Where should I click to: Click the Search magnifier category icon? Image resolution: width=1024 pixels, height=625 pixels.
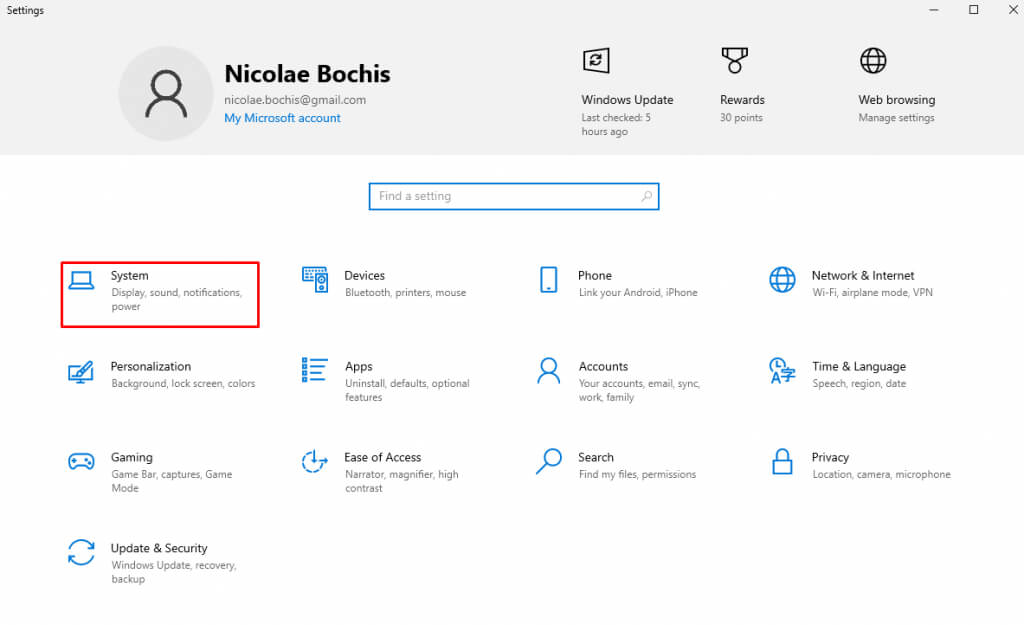[x=548, y=462]
